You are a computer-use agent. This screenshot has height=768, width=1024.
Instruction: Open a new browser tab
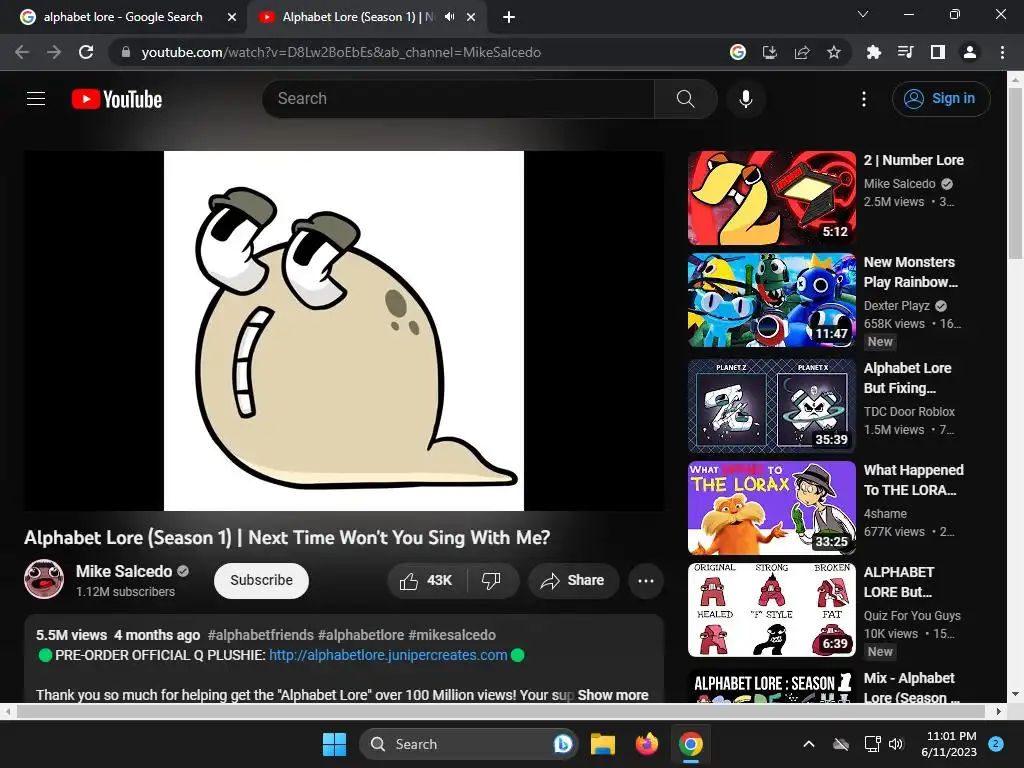click(x=509, y=17)
